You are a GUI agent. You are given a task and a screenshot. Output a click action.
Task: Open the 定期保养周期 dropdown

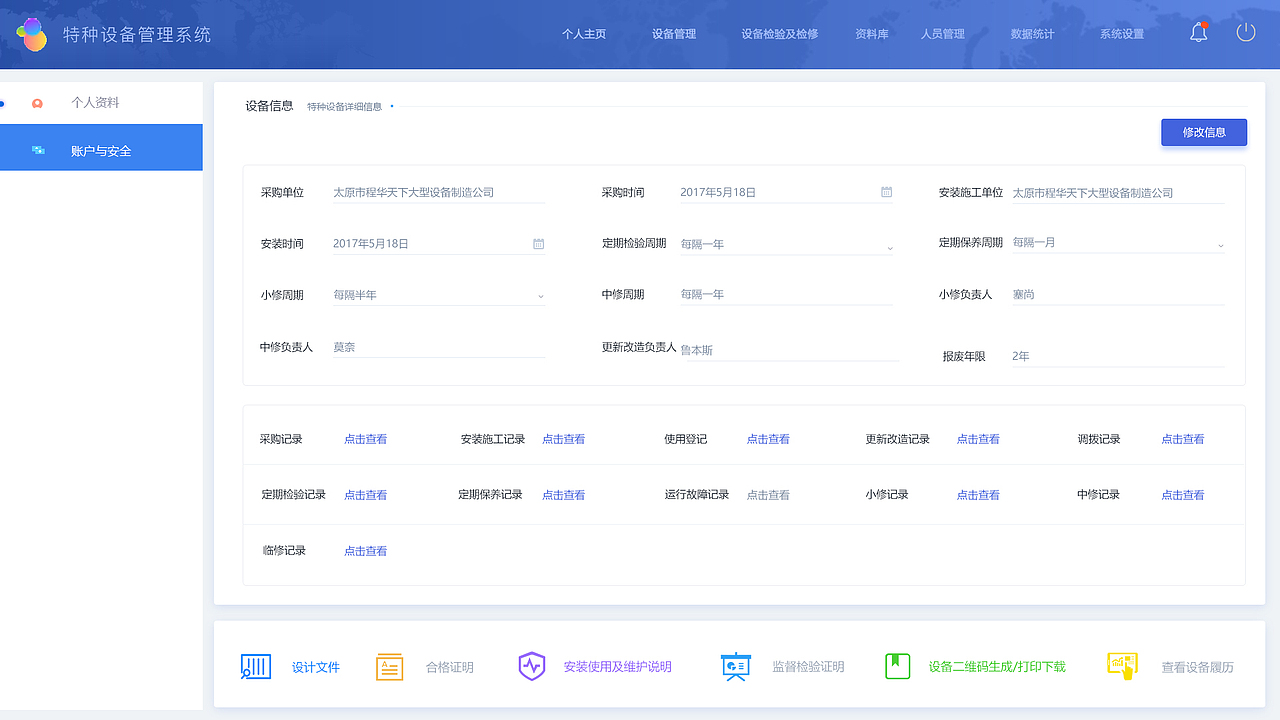(1220, 243)
